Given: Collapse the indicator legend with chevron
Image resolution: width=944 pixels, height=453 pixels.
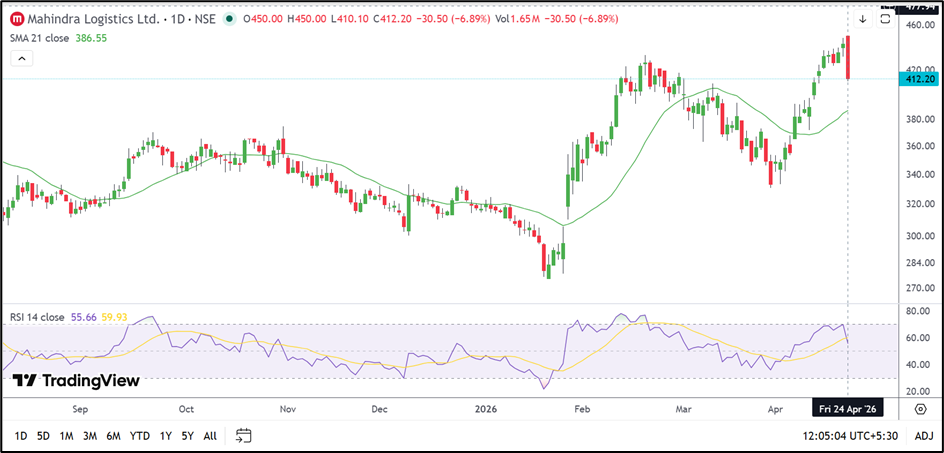Looking at the screenshot, I should [x=19, y=59].
